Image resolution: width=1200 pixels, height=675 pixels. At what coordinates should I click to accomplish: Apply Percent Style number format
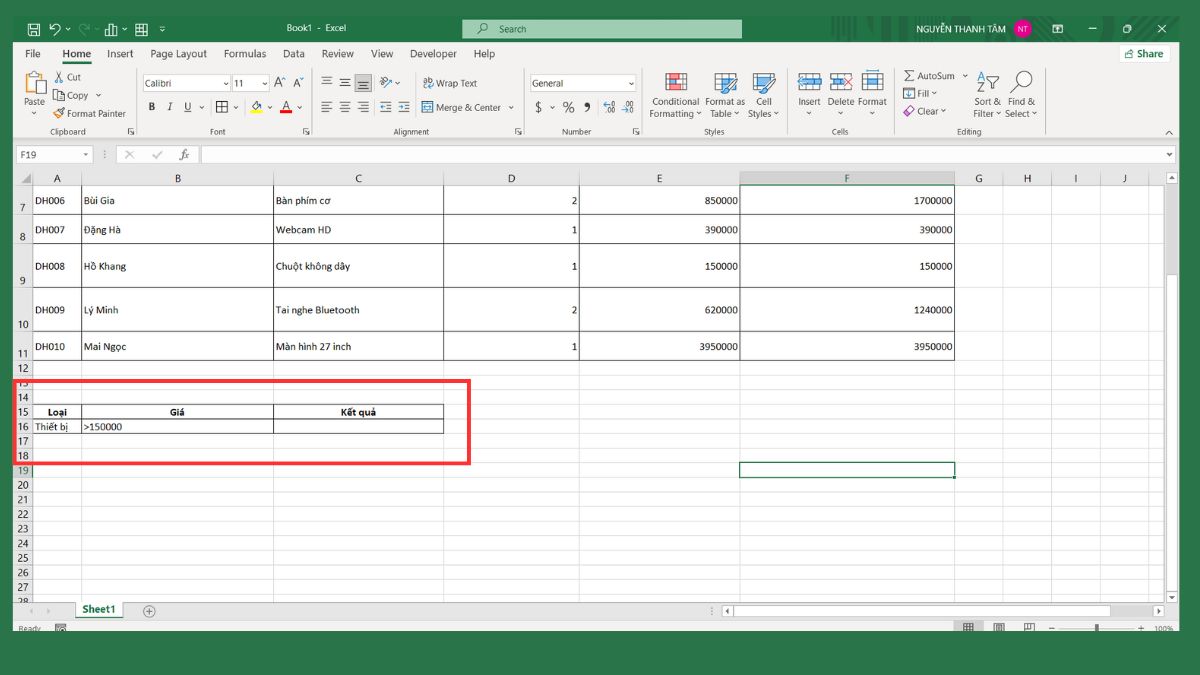tap(568, 106)
